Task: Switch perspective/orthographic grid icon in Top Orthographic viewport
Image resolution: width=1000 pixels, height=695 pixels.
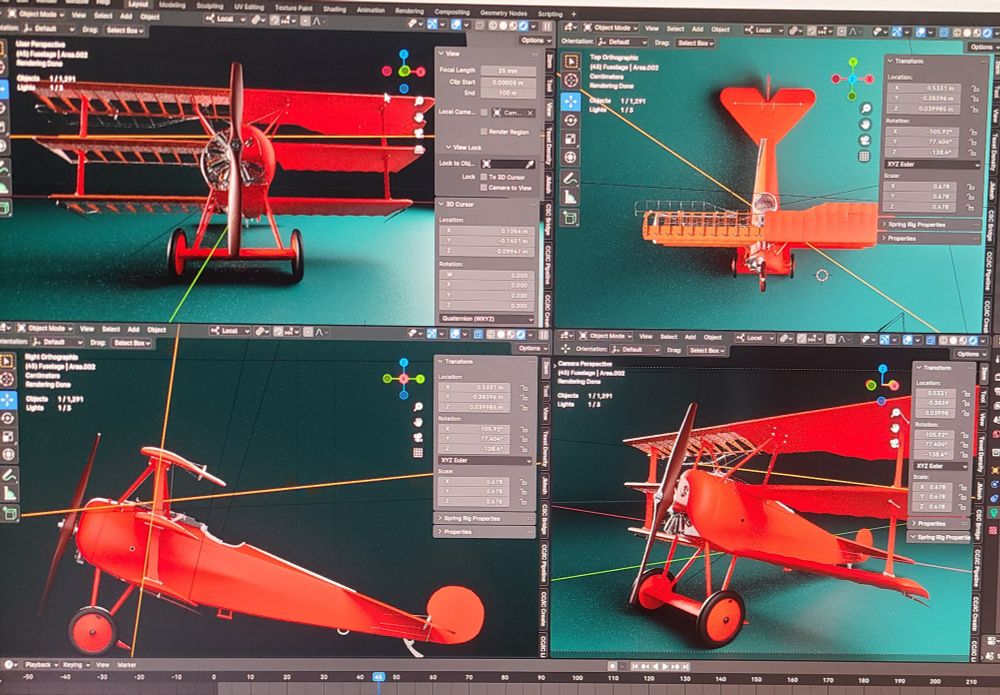Action: tap(865, 156)
